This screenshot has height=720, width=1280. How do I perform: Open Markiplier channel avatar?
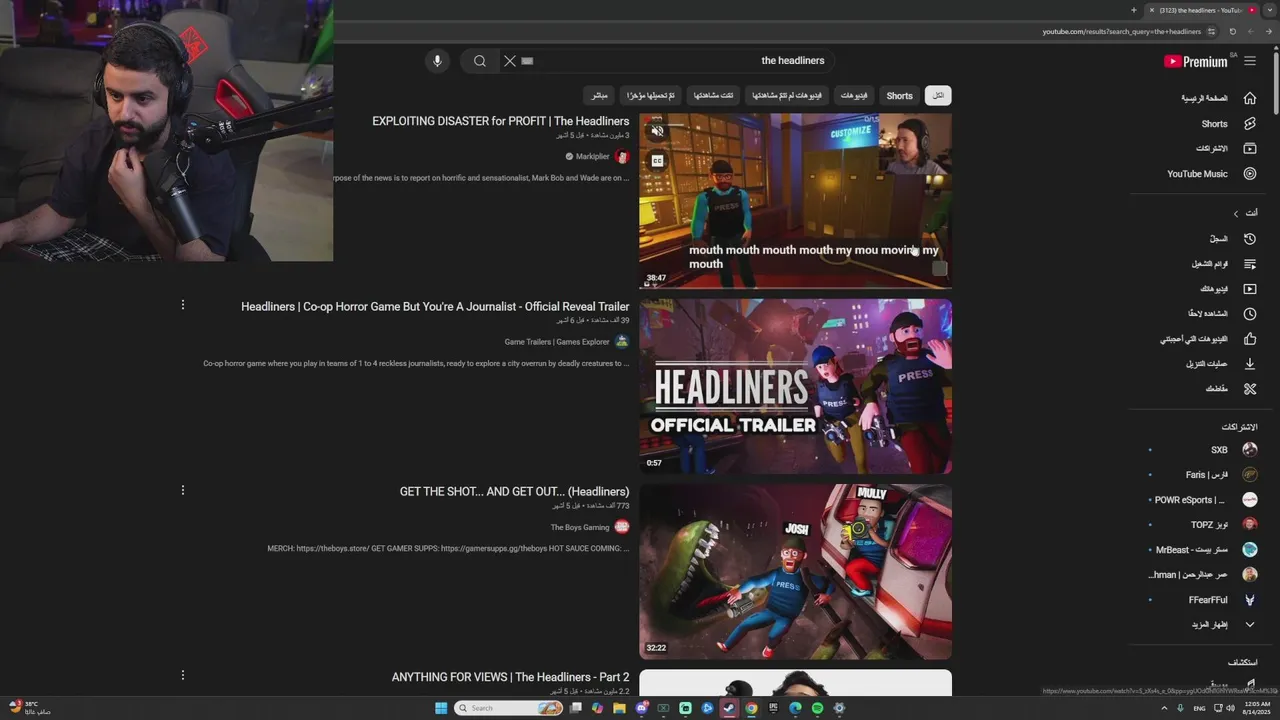pos(622,157)
